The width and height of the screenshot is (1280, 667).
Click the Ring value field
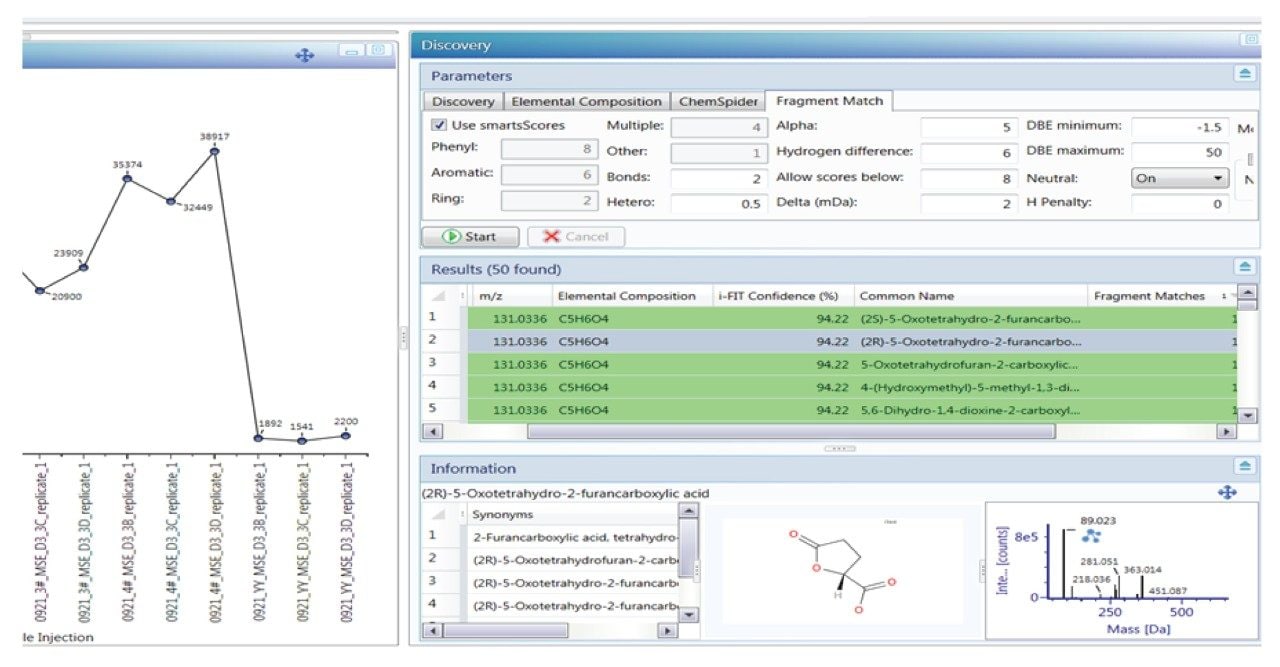[x=547, y=200]
